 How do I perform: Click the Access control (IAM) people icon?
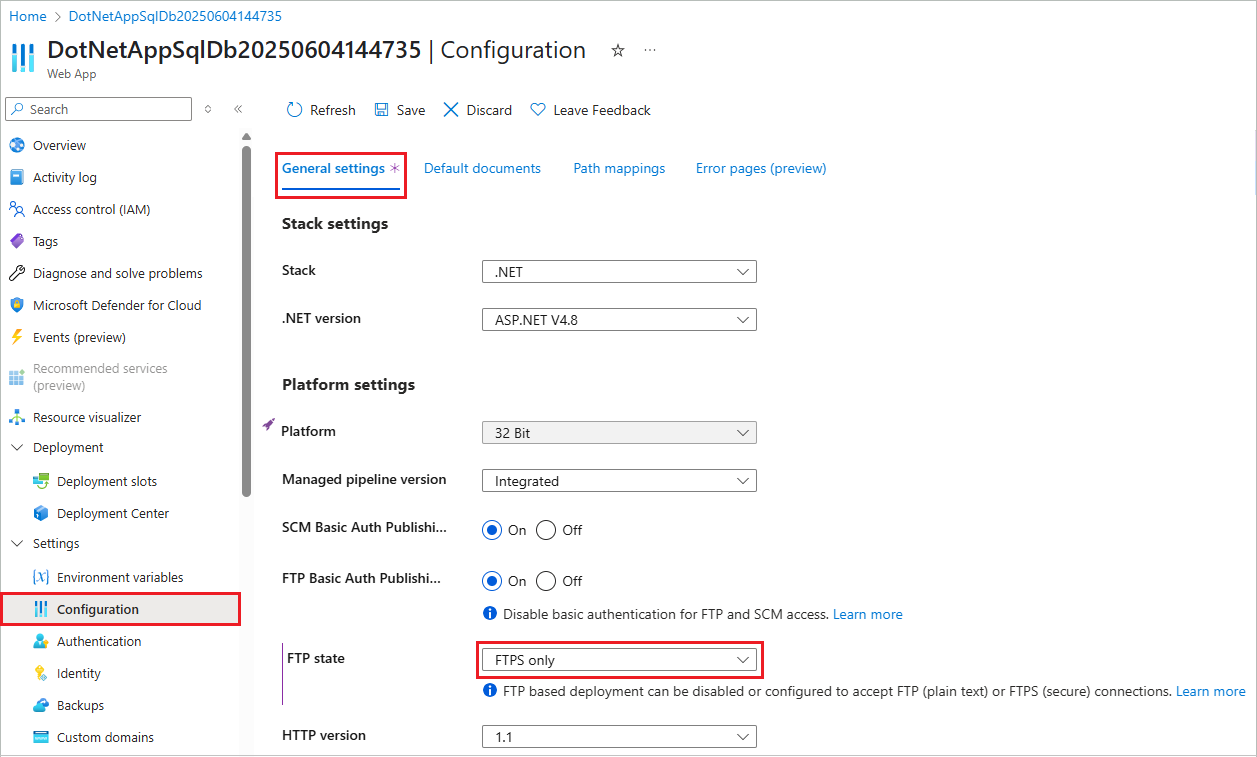[16, 209]
